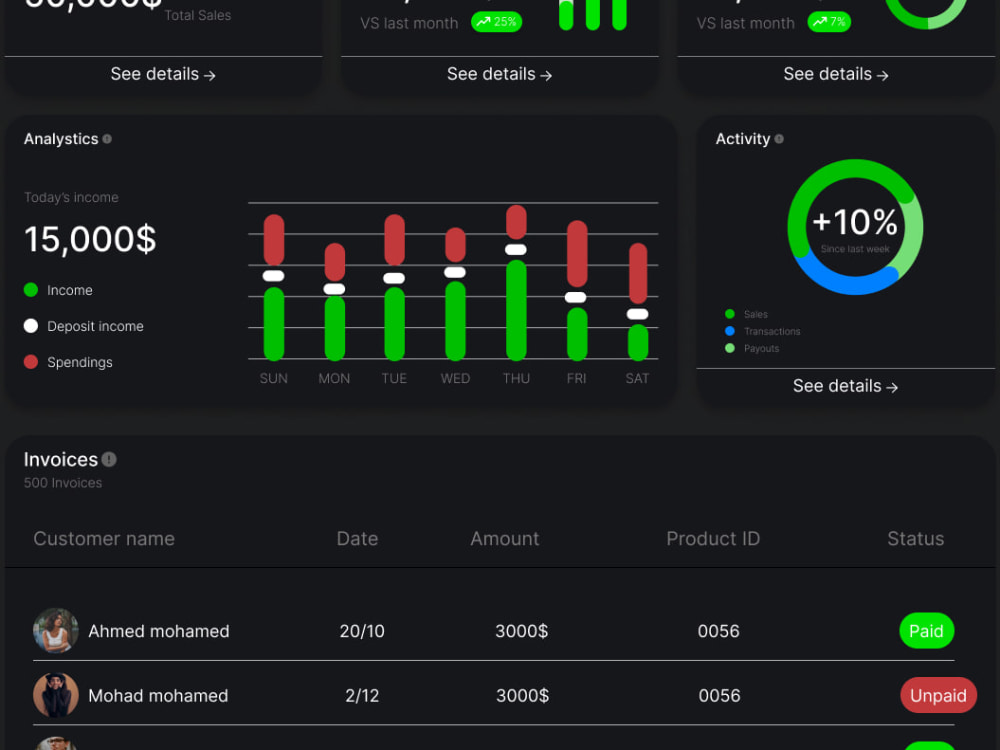1000x750 pixels.
Task: Open See details under Total Sales card
Action: point(163,74)
